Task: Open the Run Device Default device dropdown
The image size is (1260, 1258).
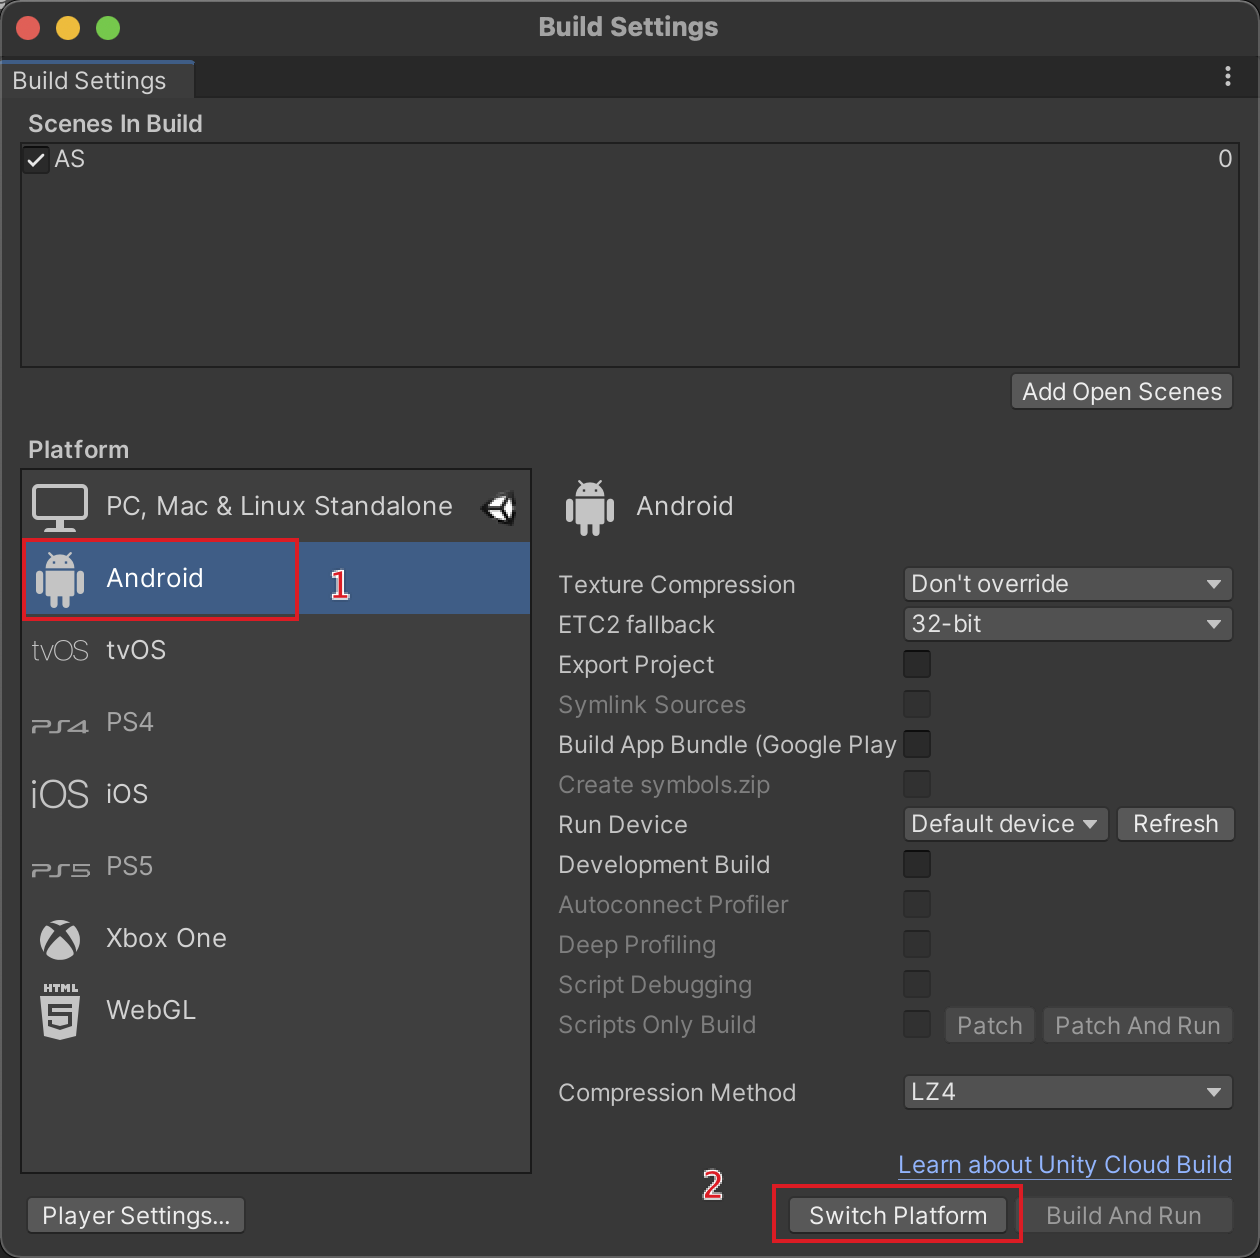Action: pyautogui.click(x=1006, y=824)
